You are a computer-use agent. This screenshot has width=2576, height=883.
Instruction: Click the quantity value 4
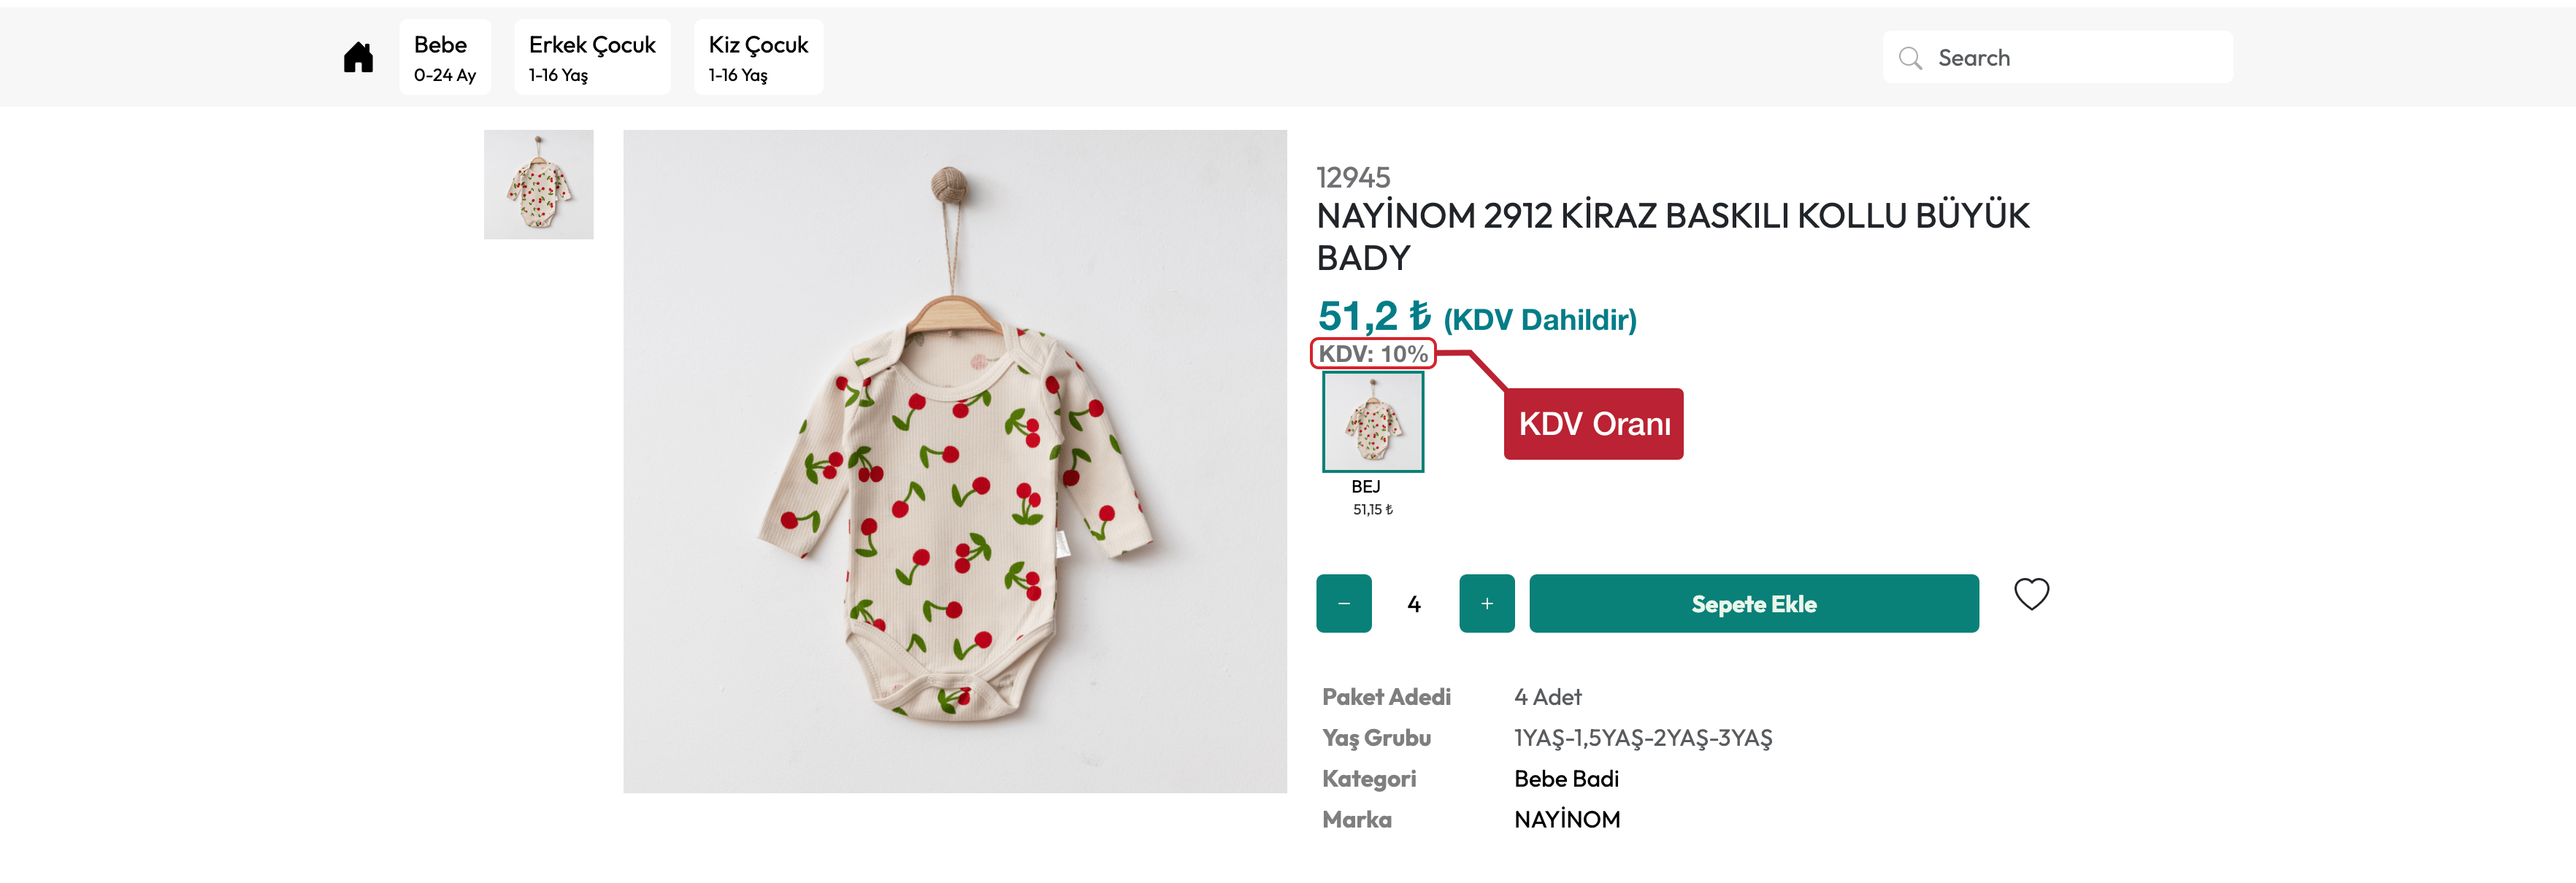coord(1414,604)
